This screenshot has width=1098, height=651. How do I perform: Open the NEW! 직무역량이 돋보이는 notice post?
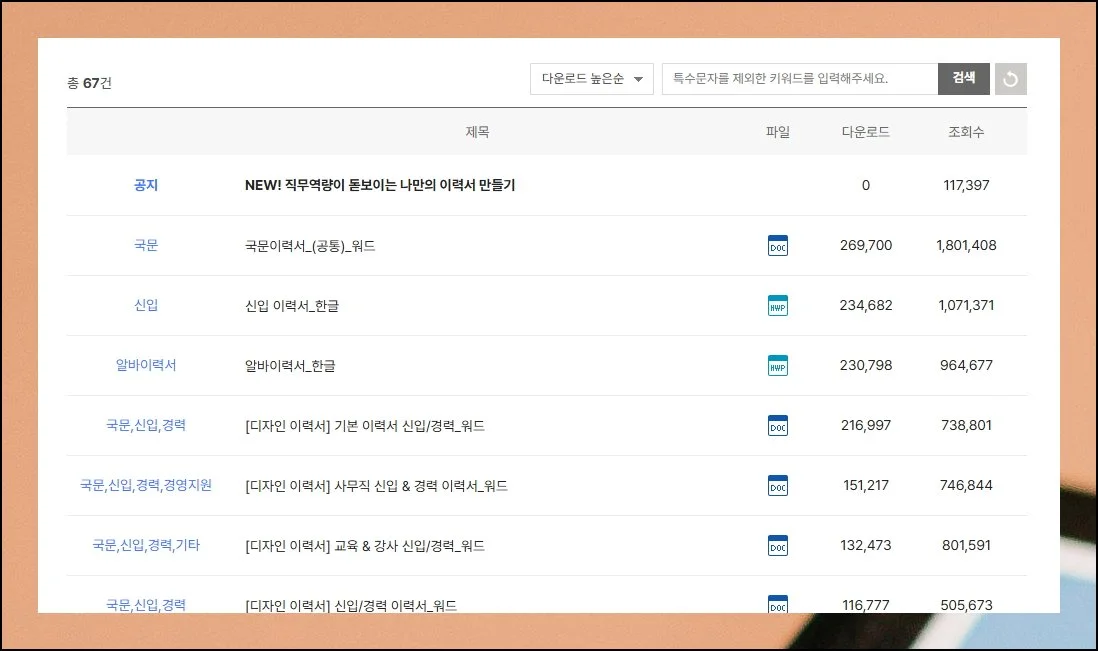click(379, 185)
